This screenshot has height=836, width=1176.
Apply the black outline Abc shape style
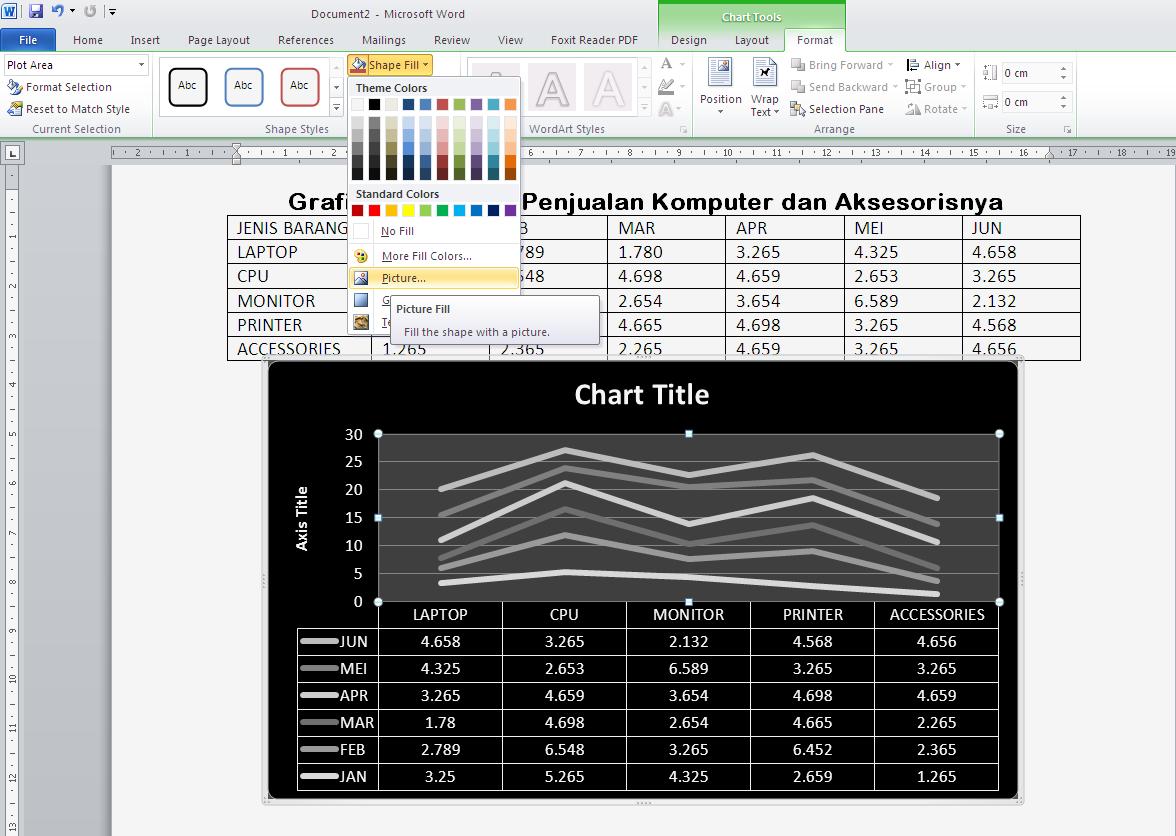(x=188, y=86)
